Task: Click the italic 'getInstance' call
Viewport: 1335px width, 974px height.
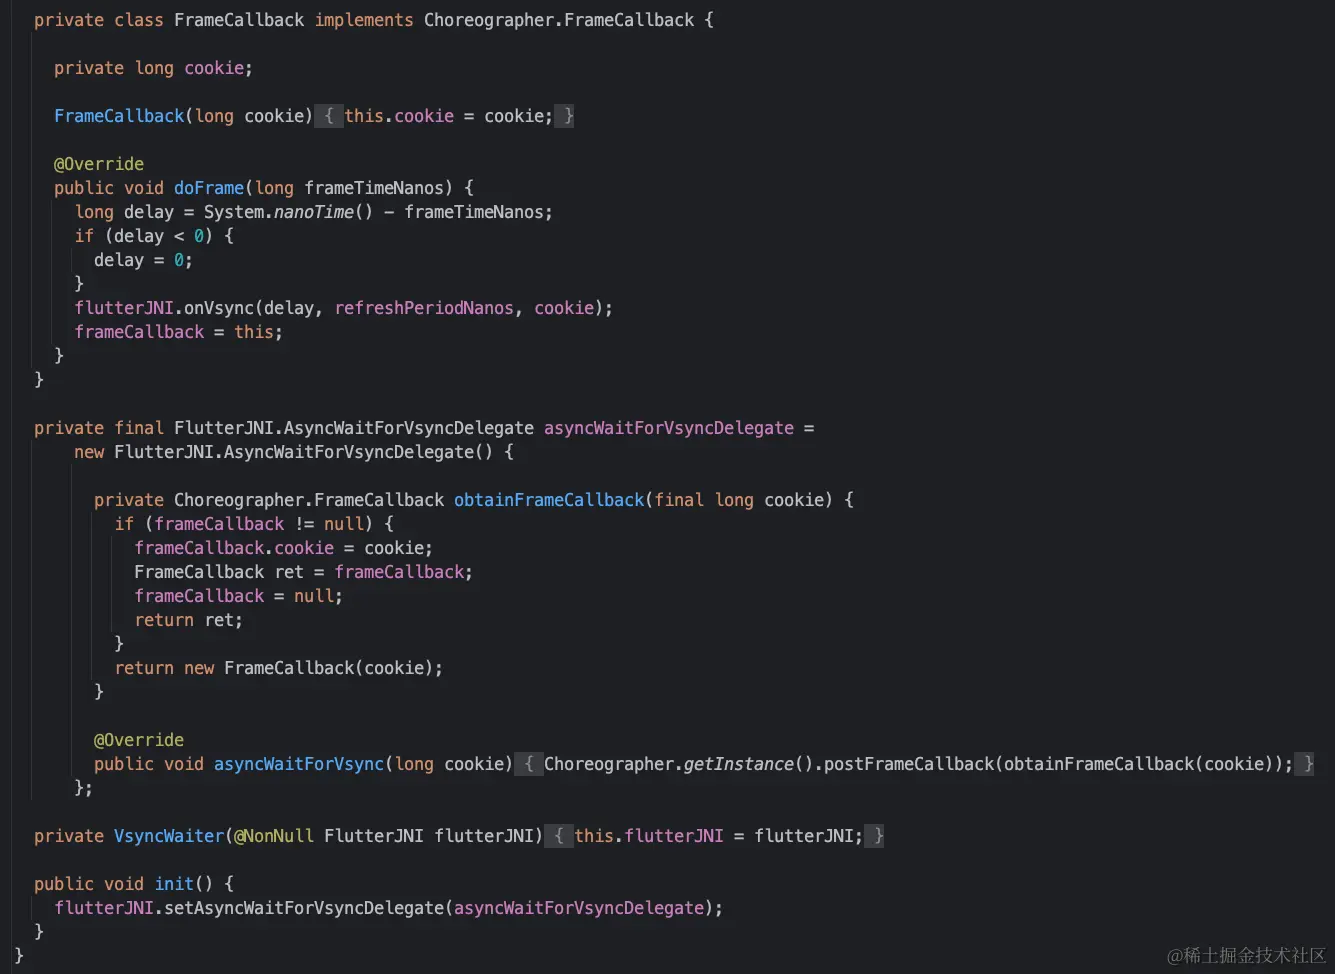Action: tap(739, 764)
